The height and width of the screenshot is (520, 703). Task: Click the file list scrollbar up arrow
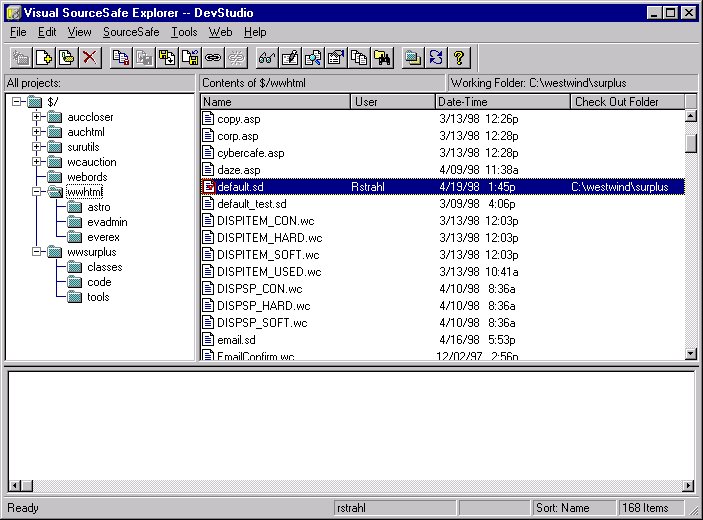click(x=691, y=117)
